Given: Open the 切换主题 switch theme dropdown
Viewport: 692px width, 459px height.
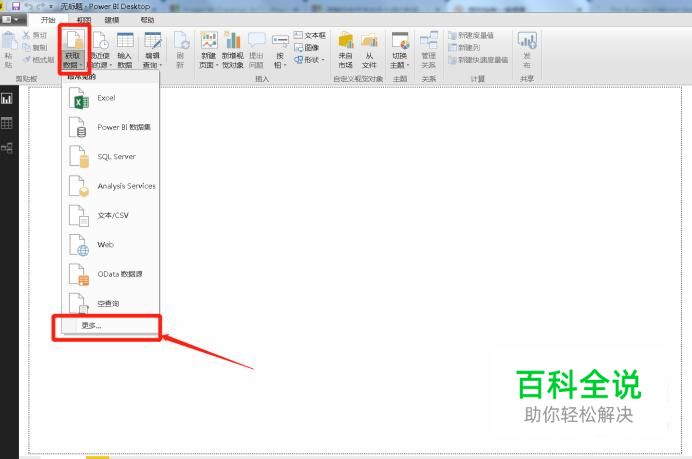Looking at the screenshot, I should tap(400, 49).
